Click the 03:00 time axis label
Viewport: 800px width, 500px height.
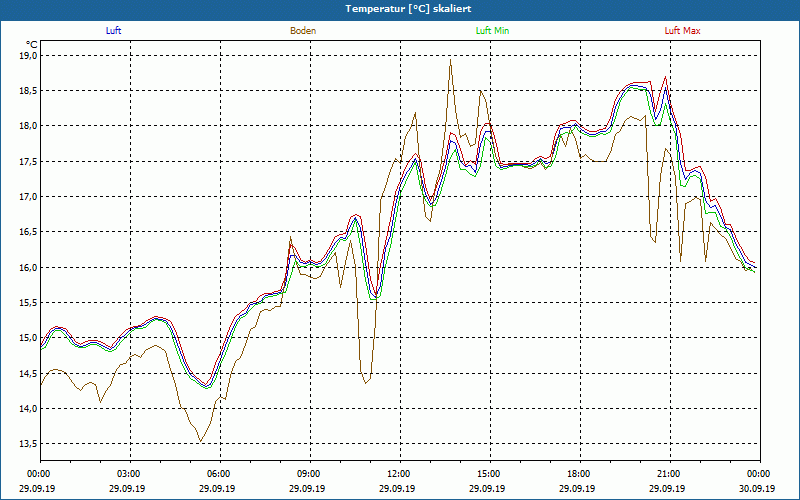131,474
